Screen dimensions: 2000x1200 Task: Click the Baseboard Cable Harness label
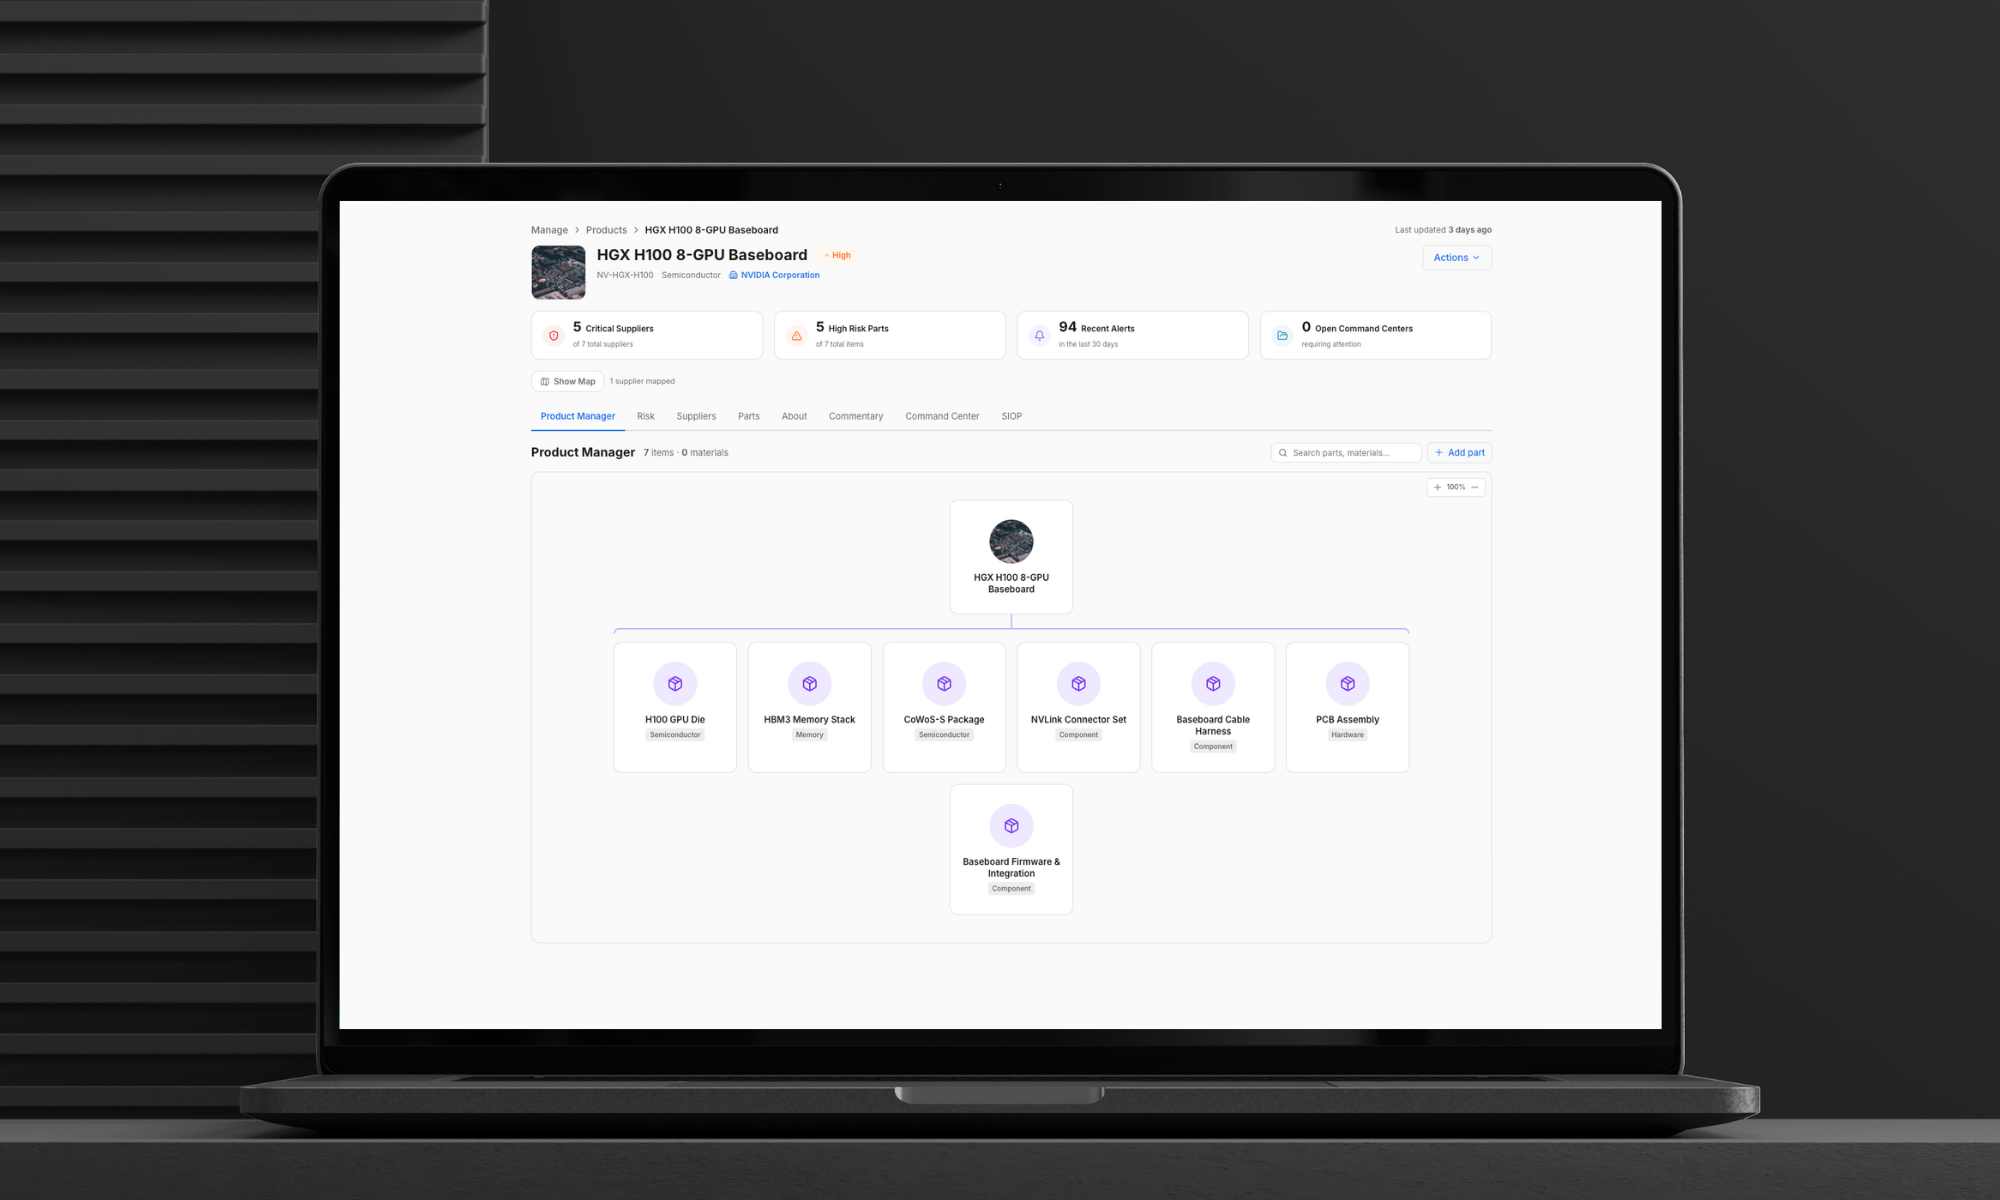(1213, 726)
